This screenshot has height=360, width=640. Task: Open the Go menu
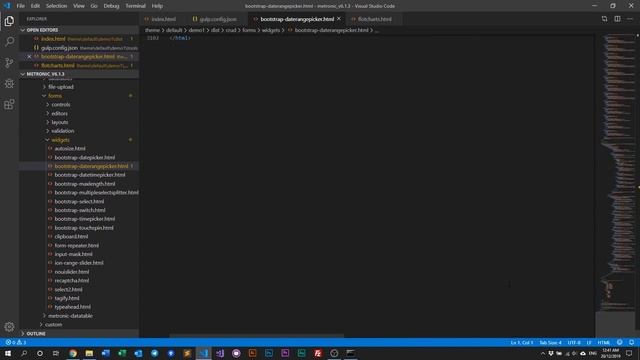(94, 6)
